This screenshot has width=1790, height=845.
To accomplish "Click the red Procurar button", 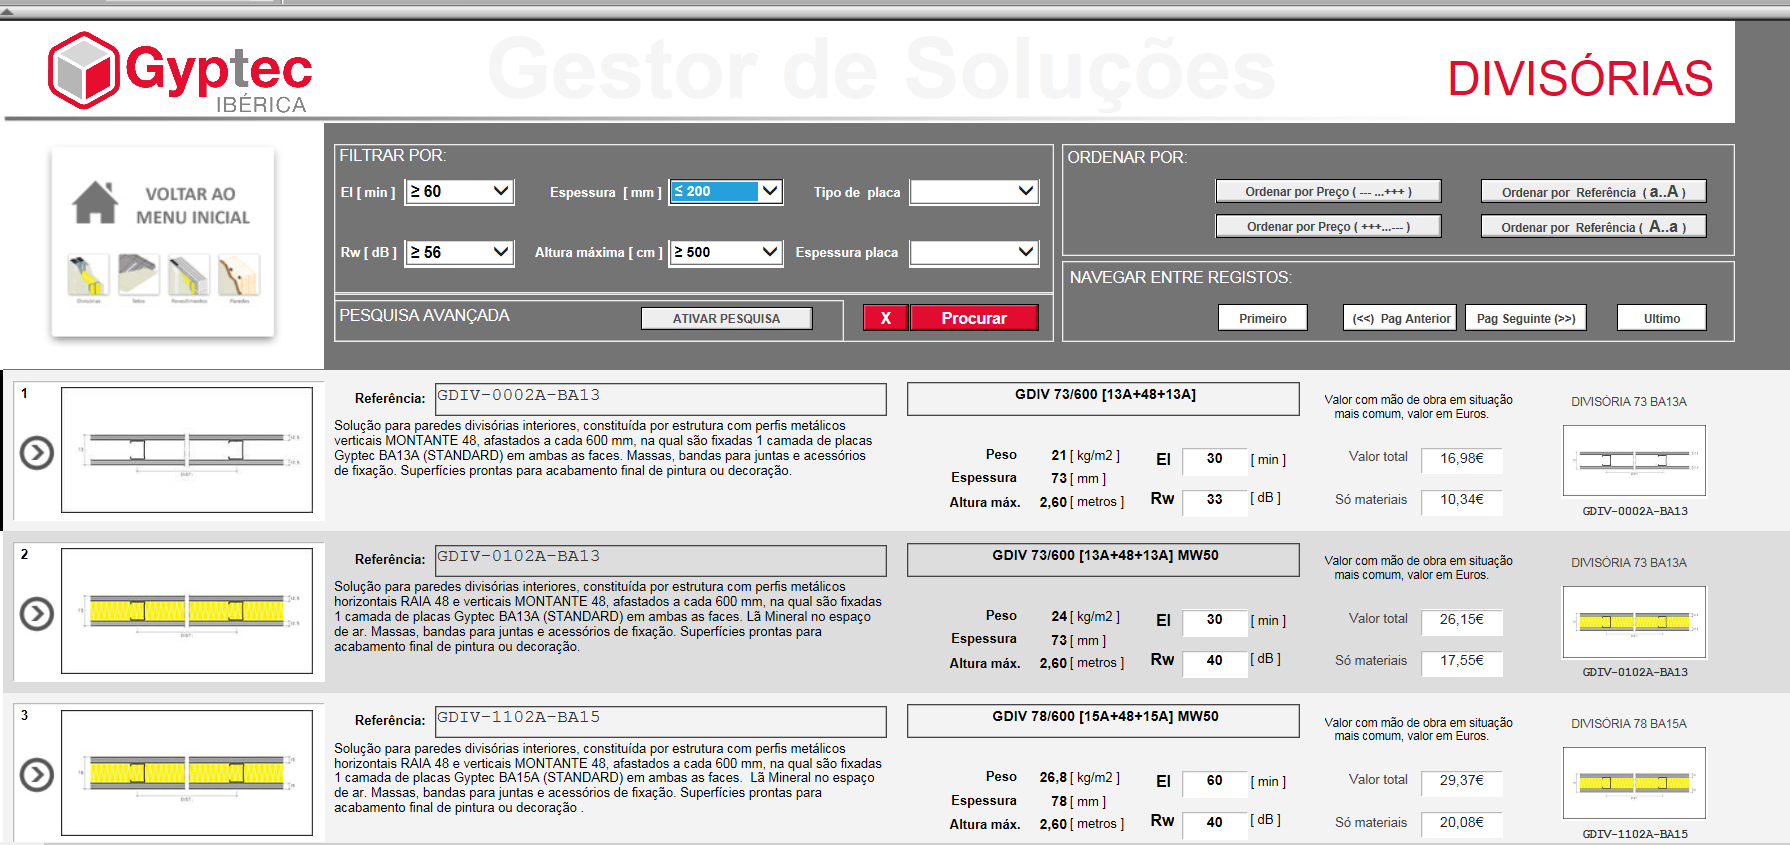I will [974, 318].
